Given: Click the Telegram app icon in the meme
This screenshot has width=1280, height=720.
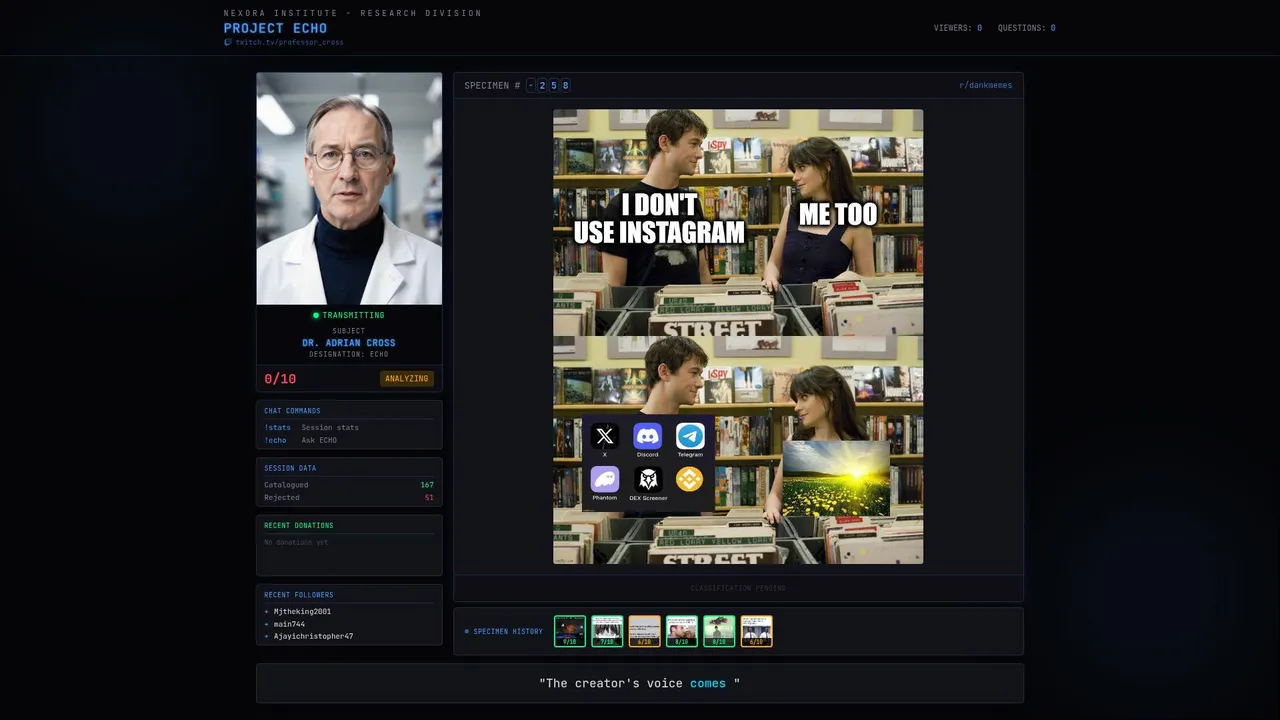Looking at the screenshot, I should [x=690, y=436].
